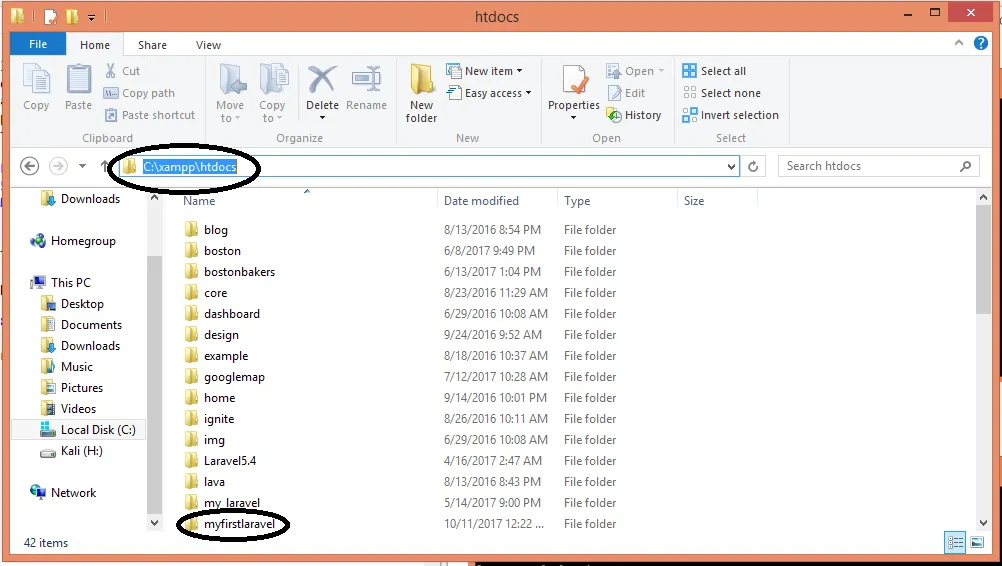Click the History ribbon command
This screenshot has height=566, width=1002.
[634, 115]
